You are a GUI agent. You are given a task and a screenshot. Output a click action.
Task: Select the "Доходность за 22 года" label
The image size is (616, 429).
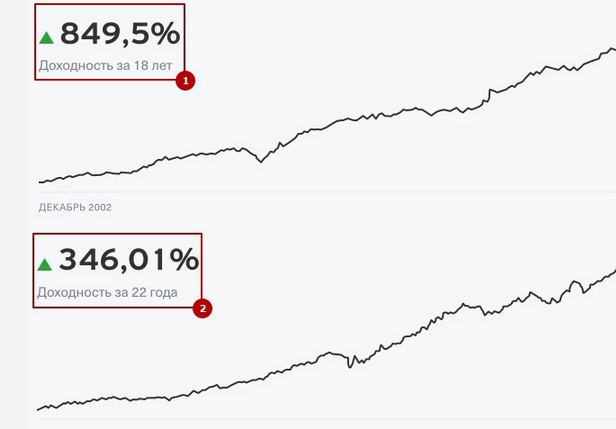tap(107, 293)
